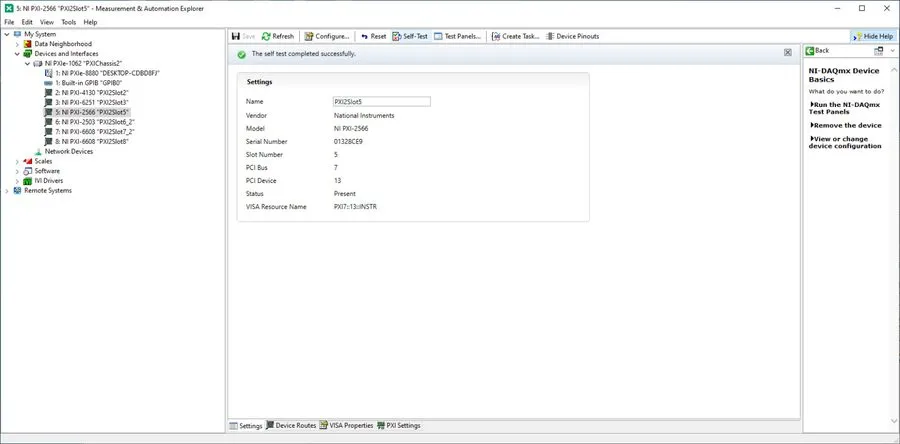Click Create Task toolbar button
The image size is (900, 444).
click(515, 36)
